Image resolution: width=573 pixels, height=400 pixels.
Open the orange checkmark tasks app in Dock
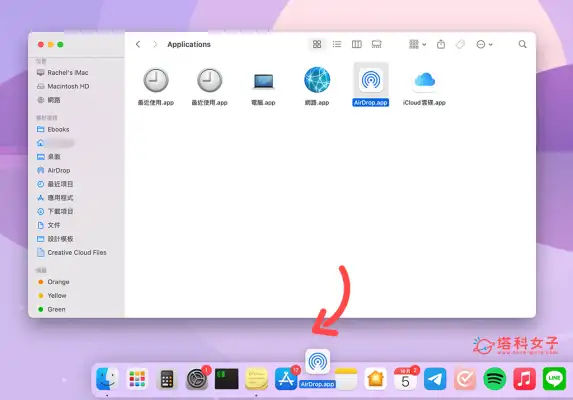(x=465, y=379)
